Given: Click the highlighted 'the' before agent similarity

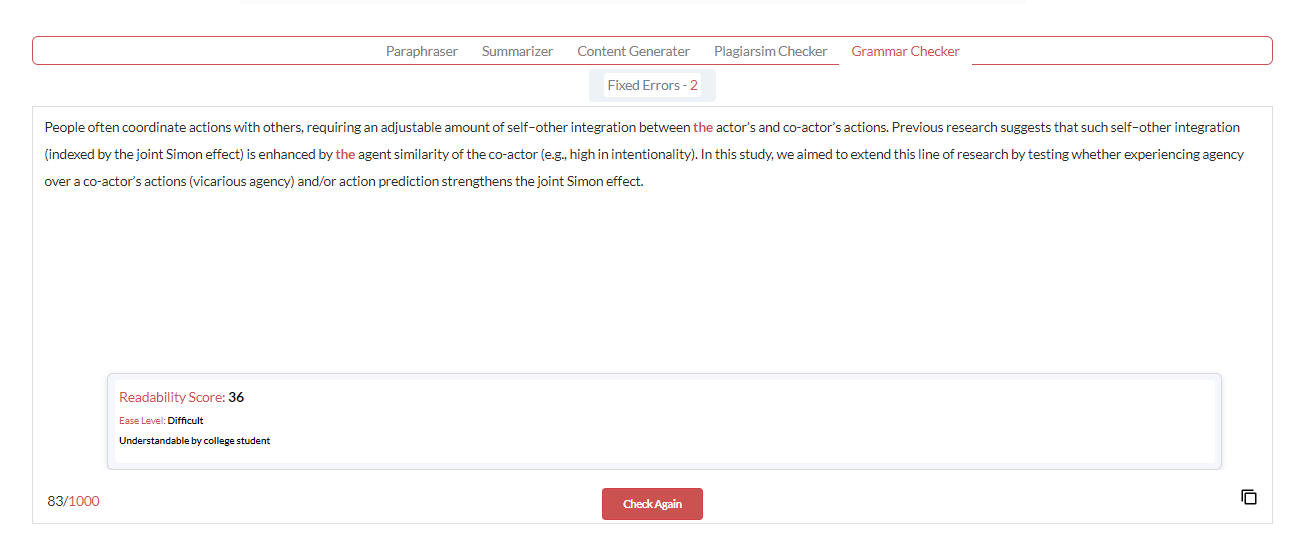Looking at the screenshot, I should coord(345,155).
